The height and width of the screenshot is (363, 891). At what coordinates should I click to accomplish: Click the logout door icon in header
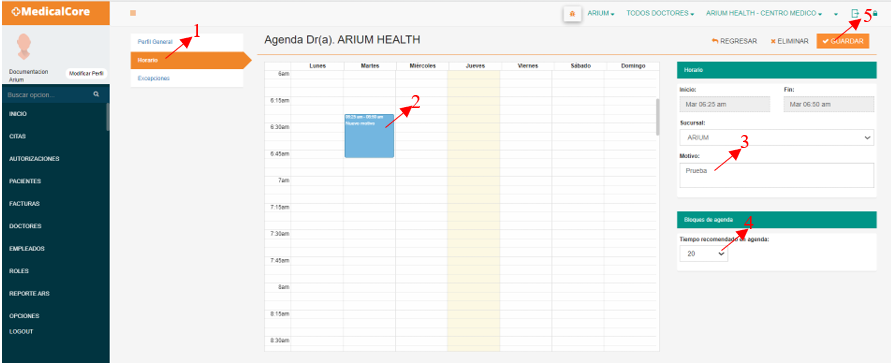[x=855, y=14]
